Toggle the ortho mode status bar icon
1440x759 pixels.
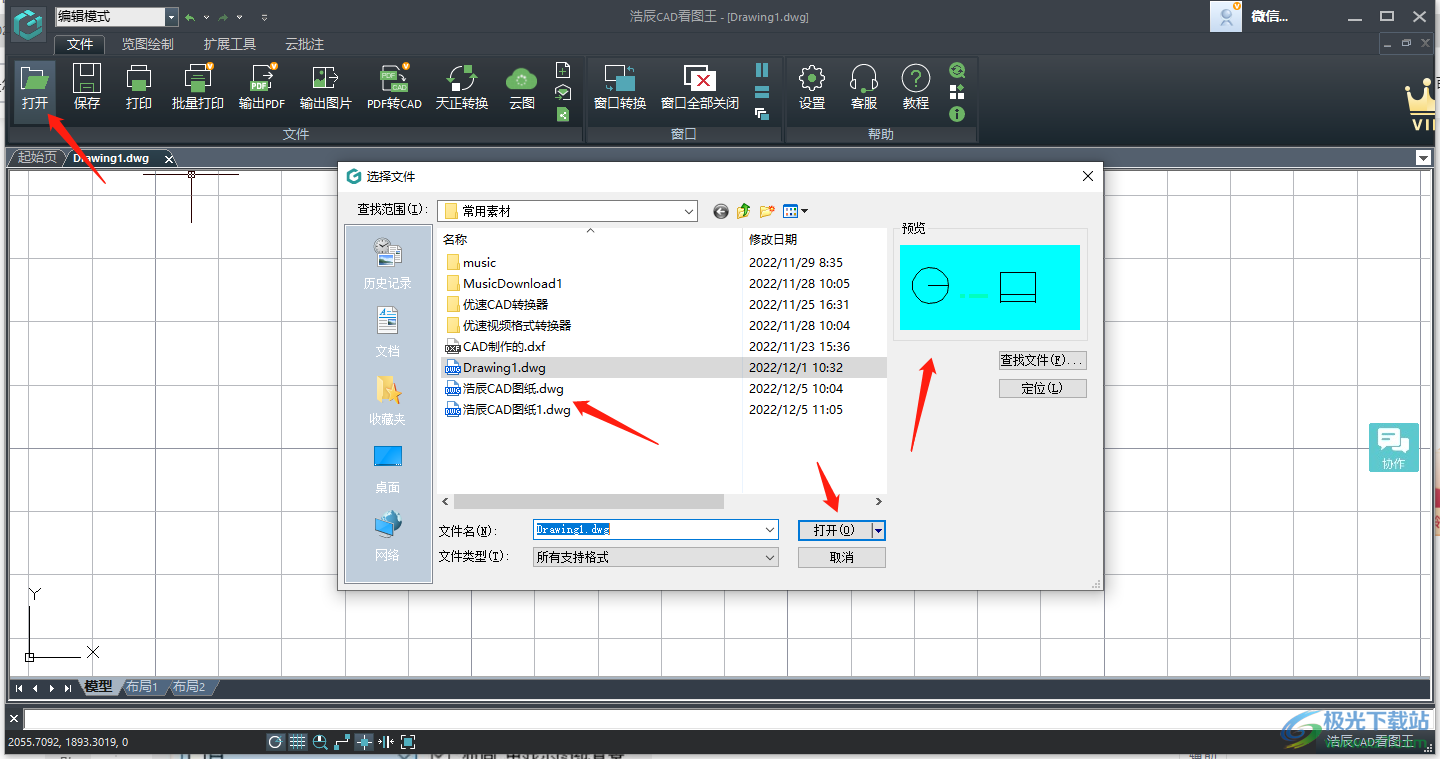click(342, 742)
